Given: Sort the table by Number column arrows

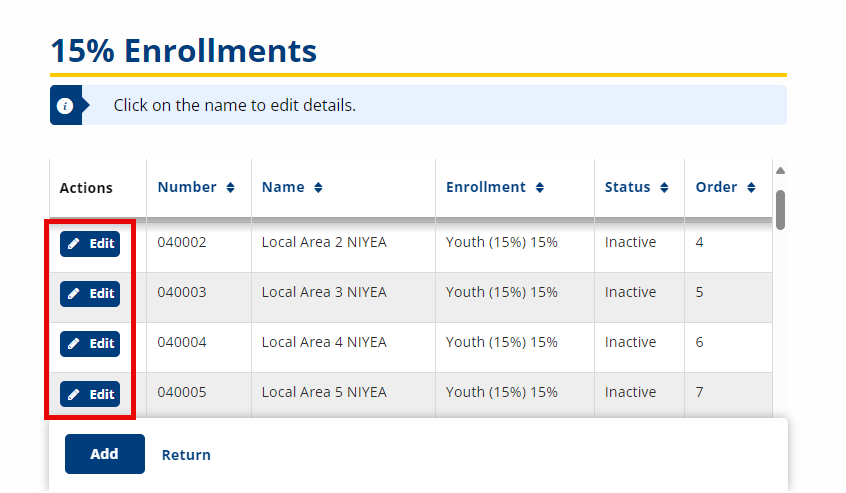Looking at the screenshot, I should 231,188.
